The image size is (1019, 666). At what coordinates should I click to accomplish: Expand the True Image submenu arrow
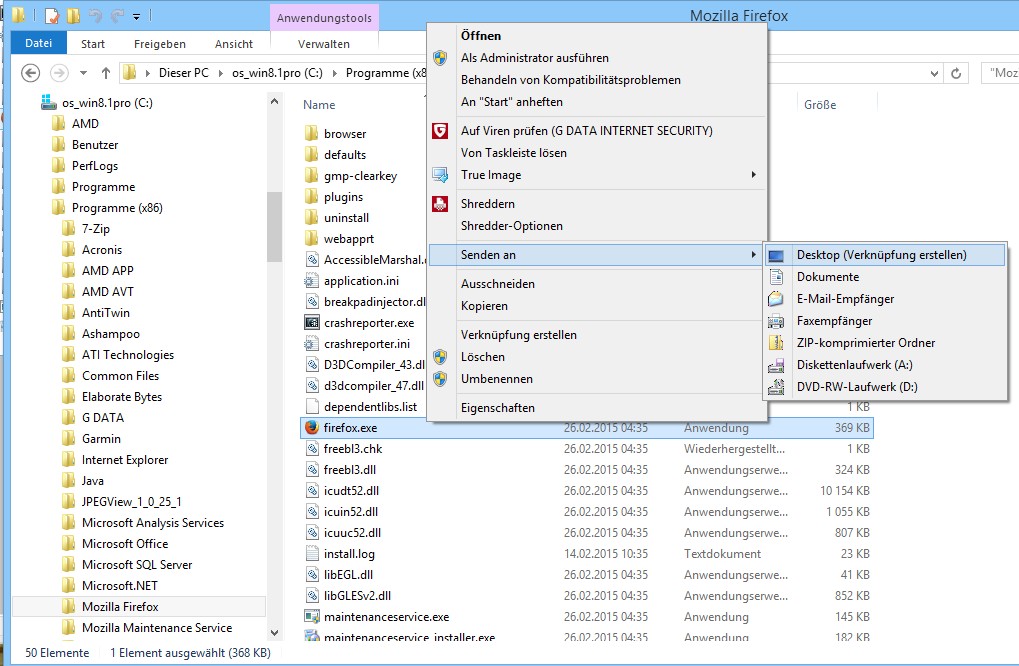[x=753, y=175]
